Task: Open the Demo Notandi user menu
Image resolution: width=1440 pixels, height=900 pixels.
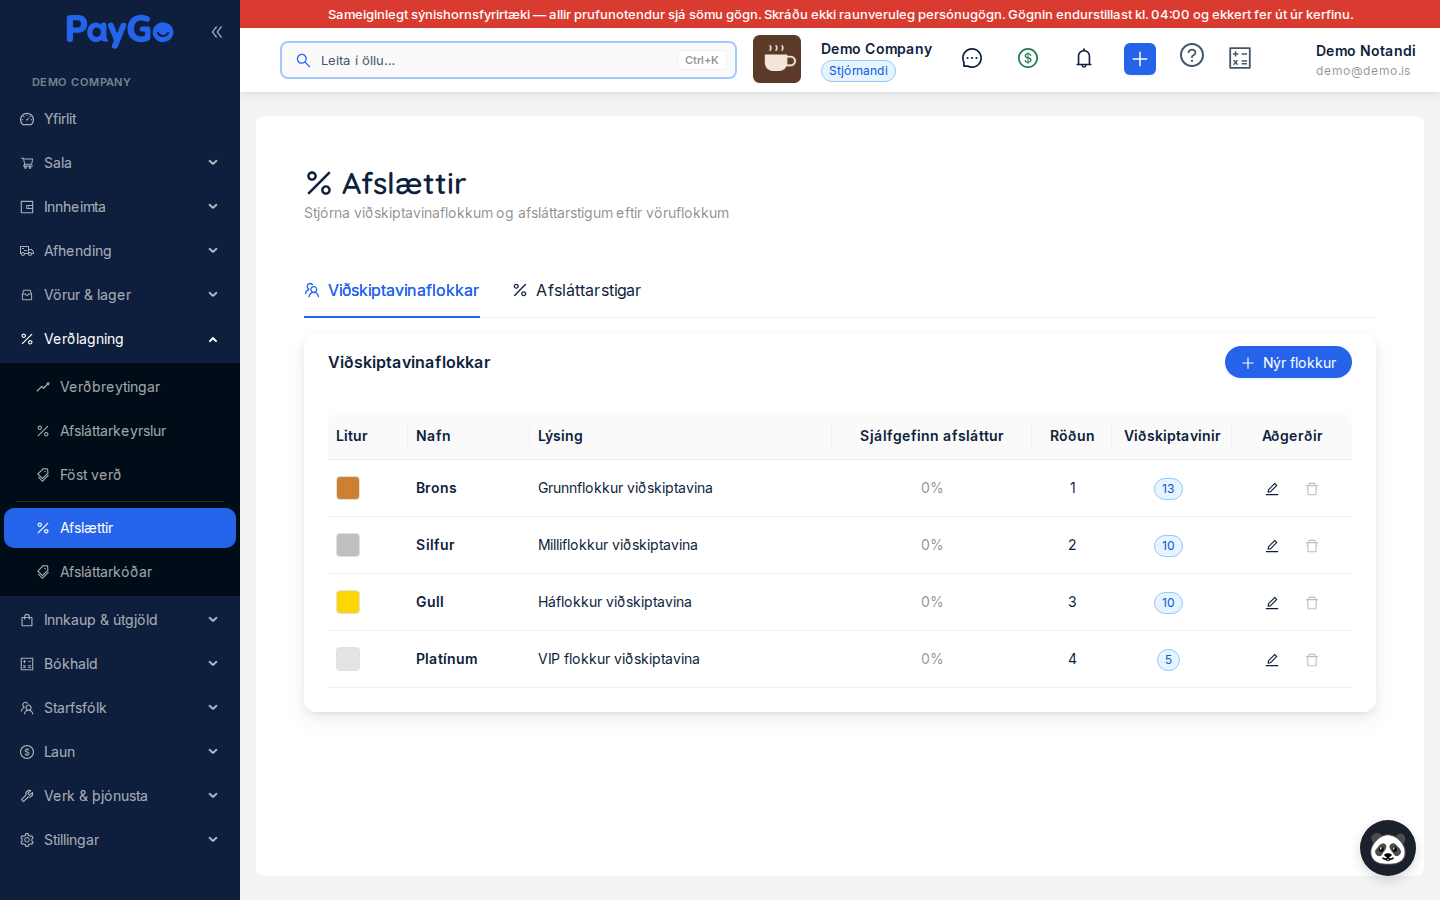Action: pyautogui.click(x=1365, y=60)
